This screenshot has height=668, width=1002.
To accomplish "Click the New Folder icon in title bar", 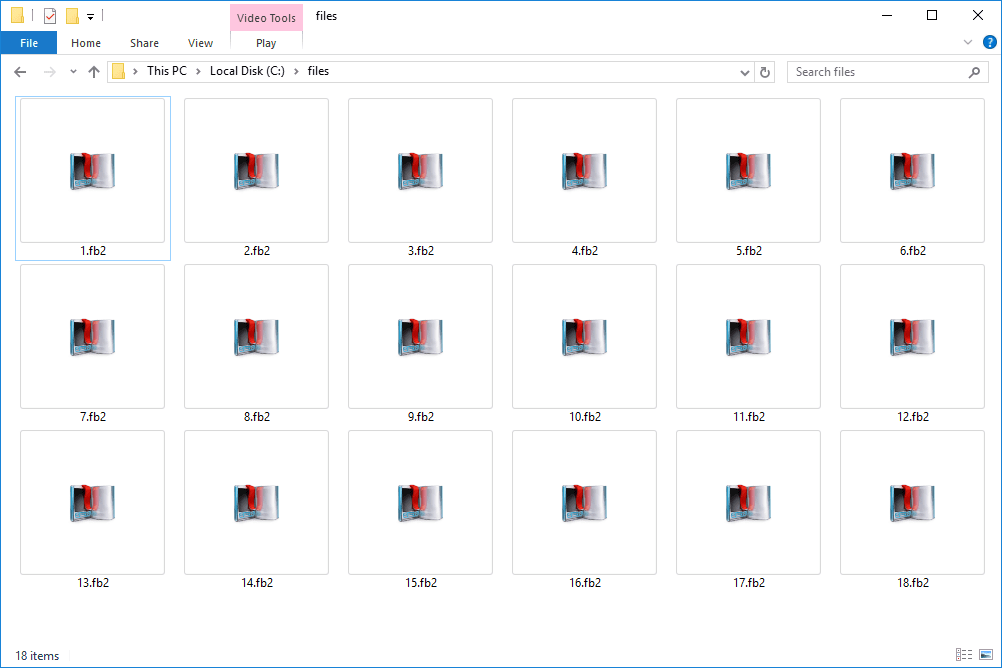I will [72, 16].
